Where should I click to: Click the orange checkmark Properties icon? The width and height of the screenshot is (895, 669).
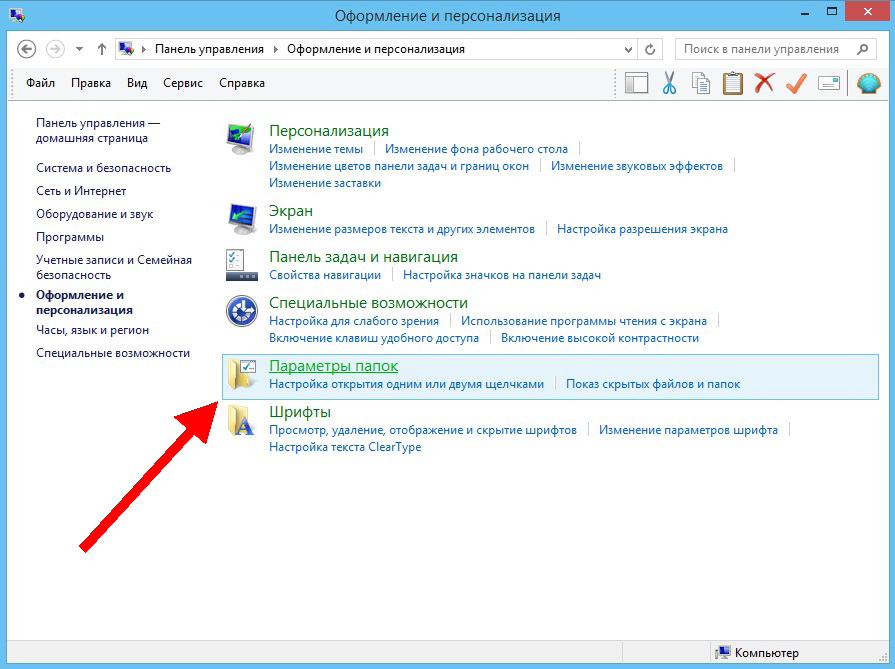click(x=796, y=84)
